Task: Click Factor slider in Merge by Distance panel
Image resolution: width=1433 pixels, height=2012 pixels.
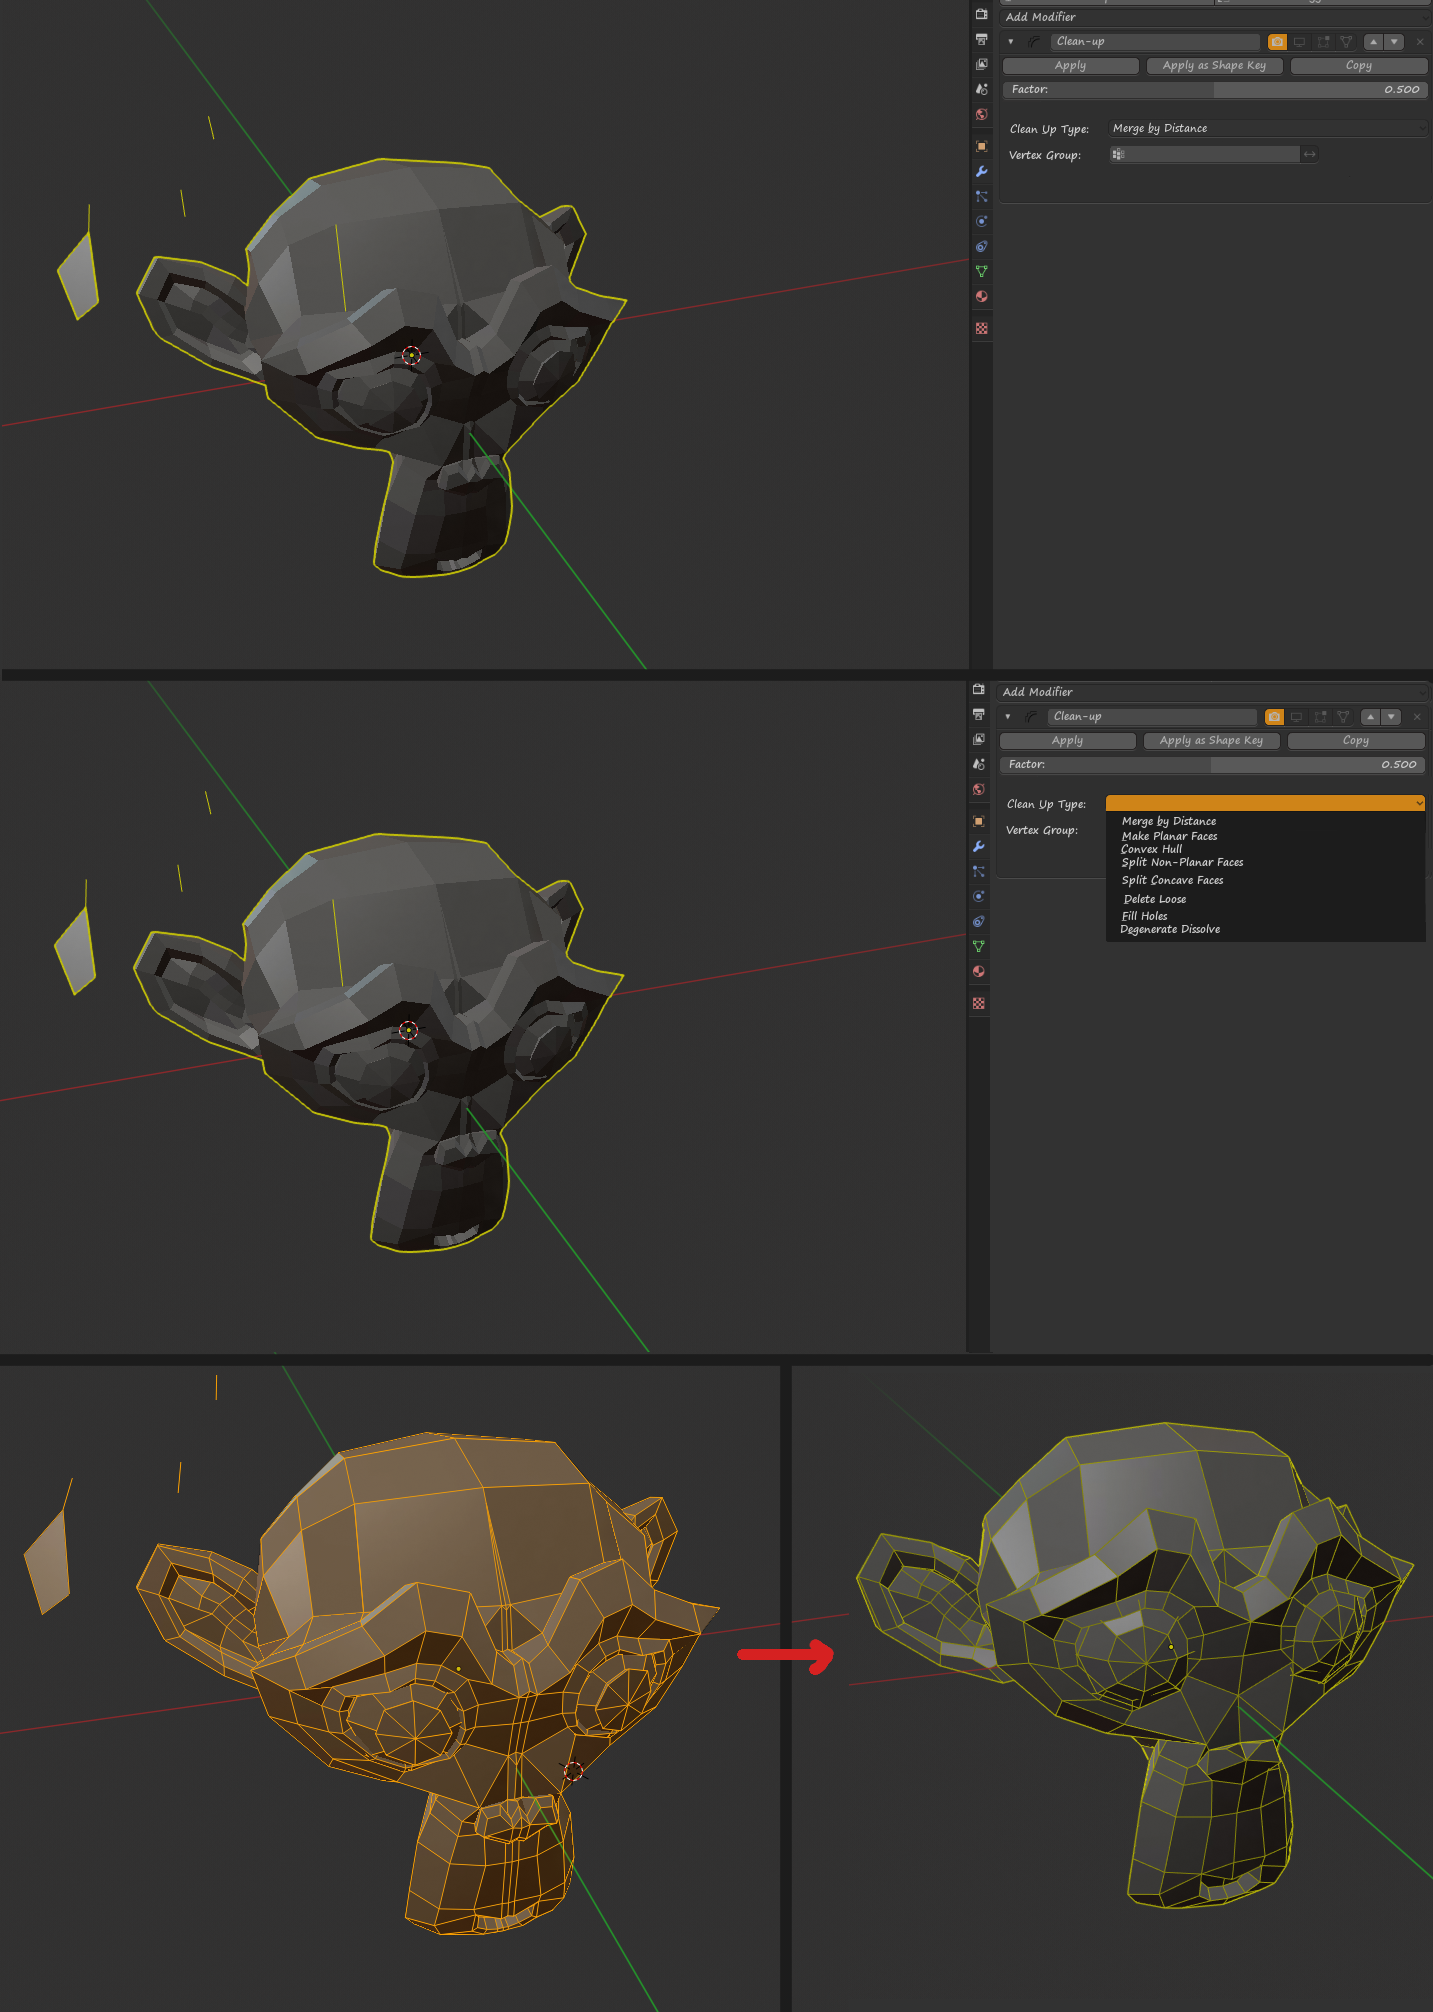Action: click(1215, 89)
